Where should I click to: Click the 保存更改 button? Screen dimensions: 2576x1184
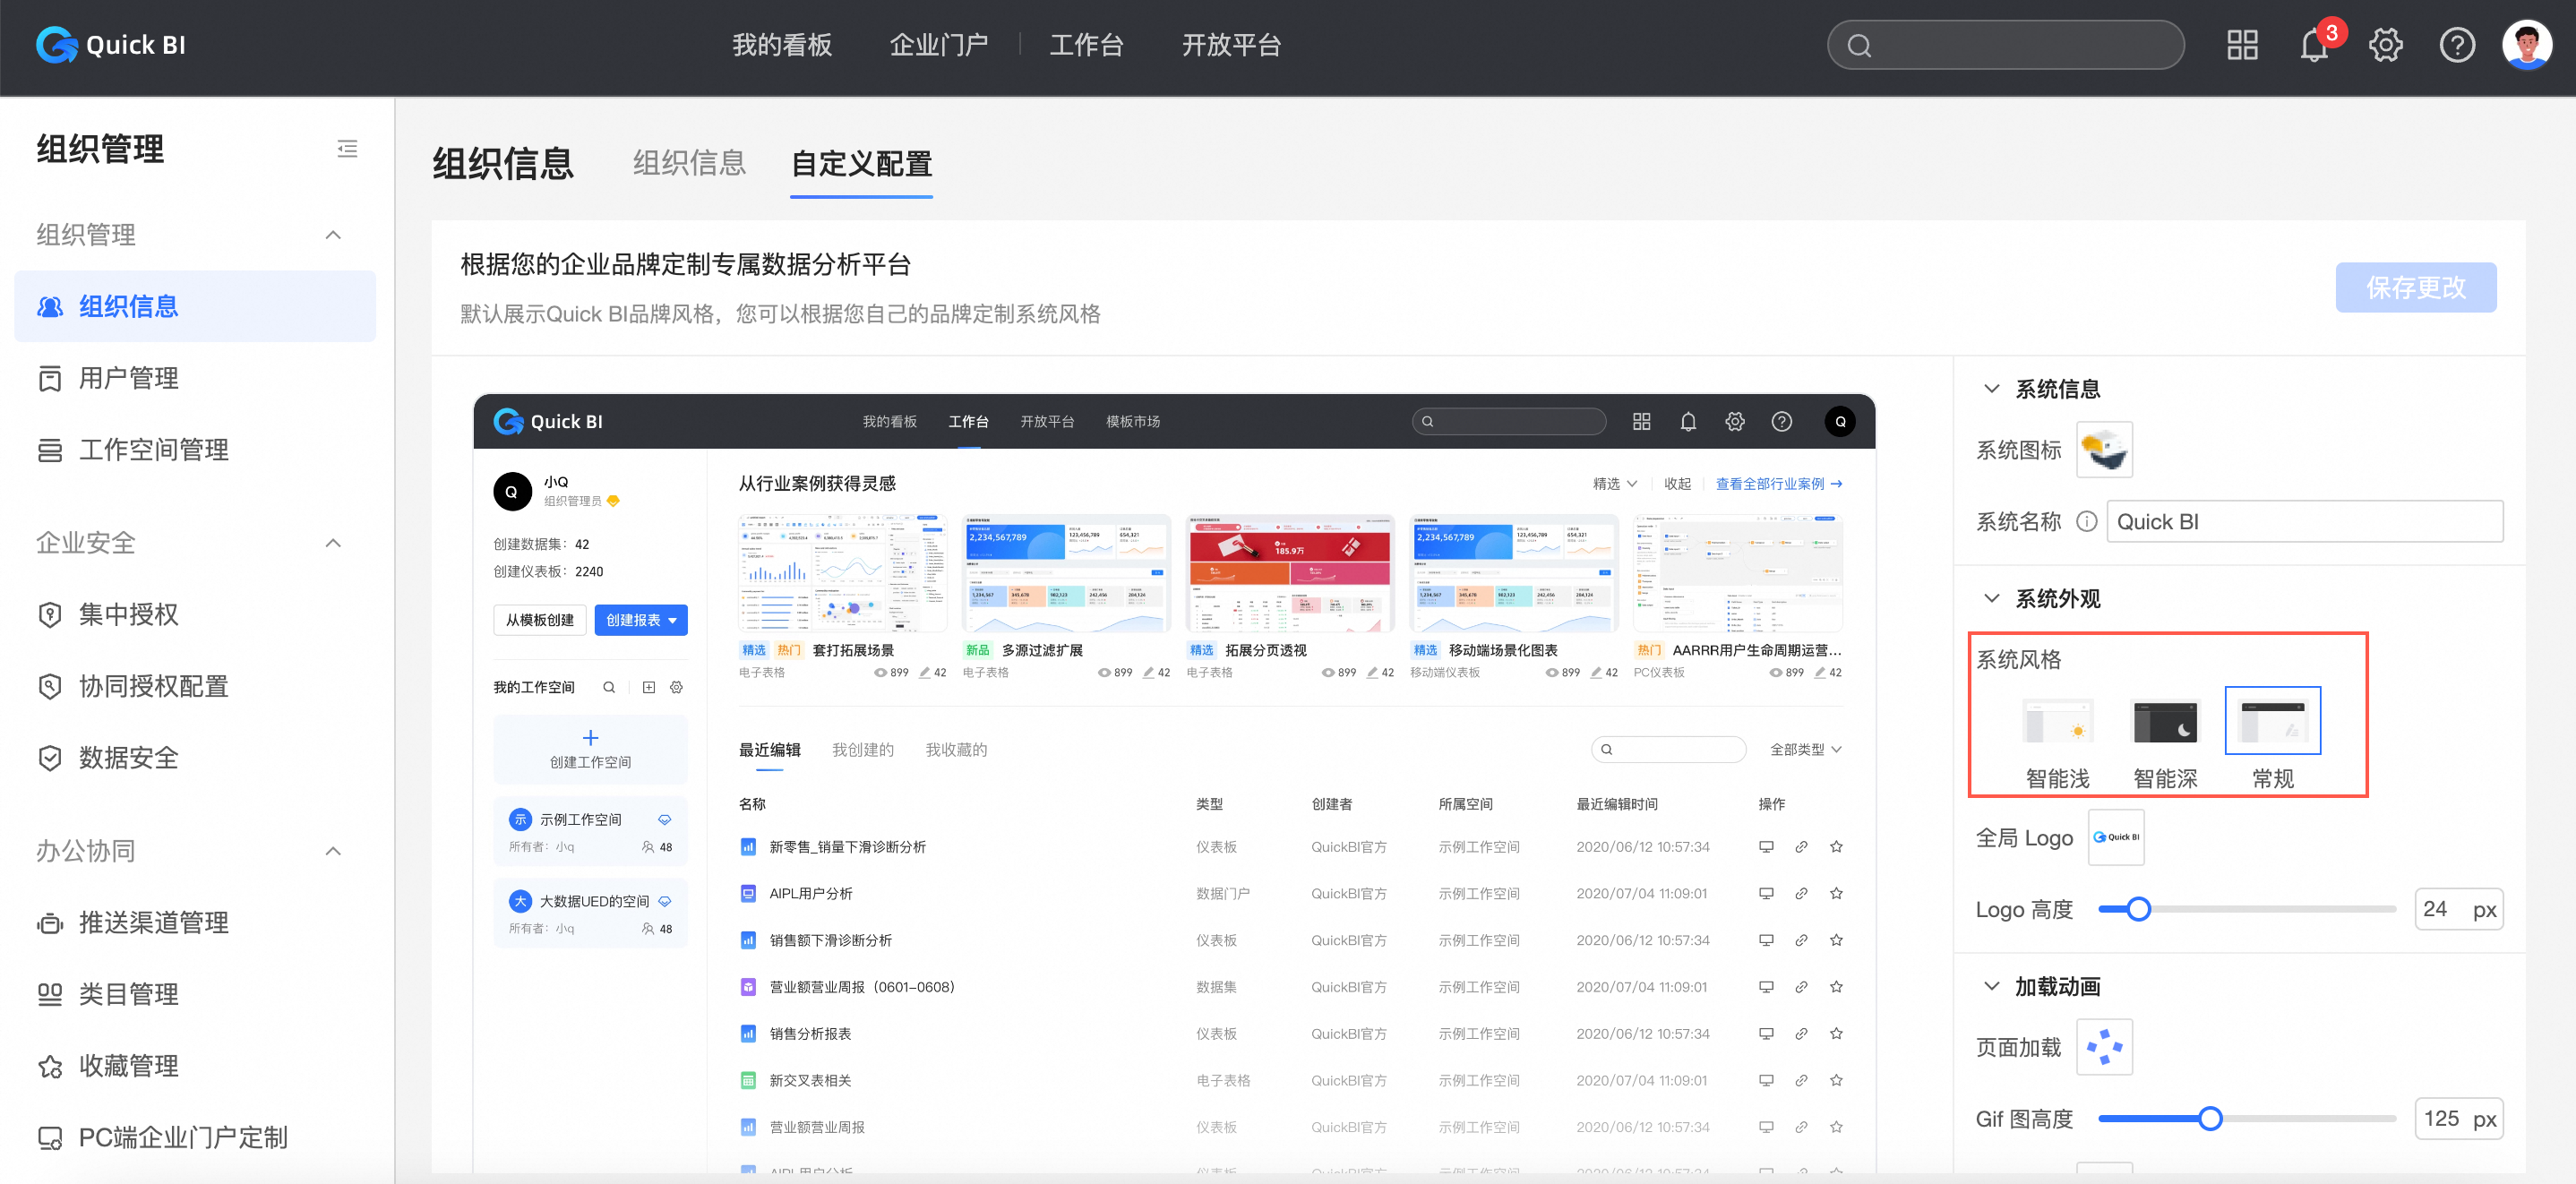pyautogui.click(x=2415, y=288)
